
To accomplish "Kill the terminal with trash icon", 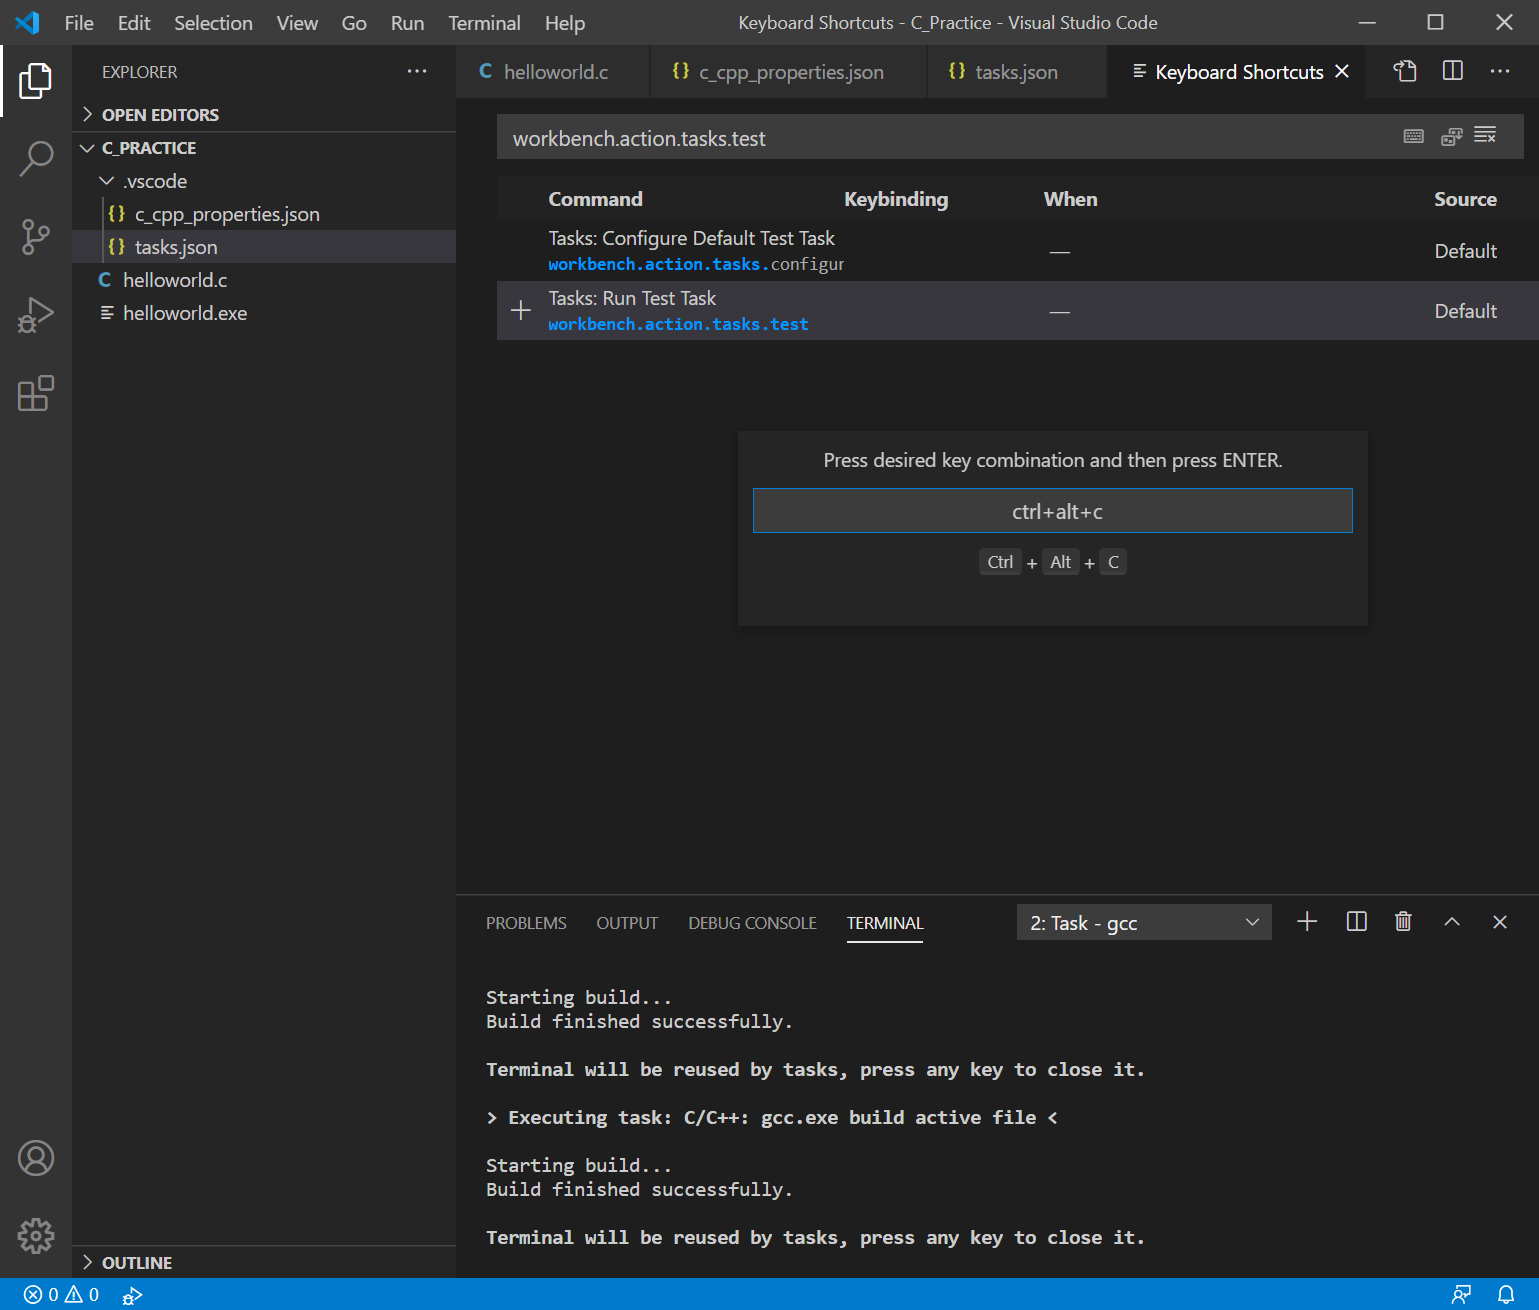I will click(1403, 922).
